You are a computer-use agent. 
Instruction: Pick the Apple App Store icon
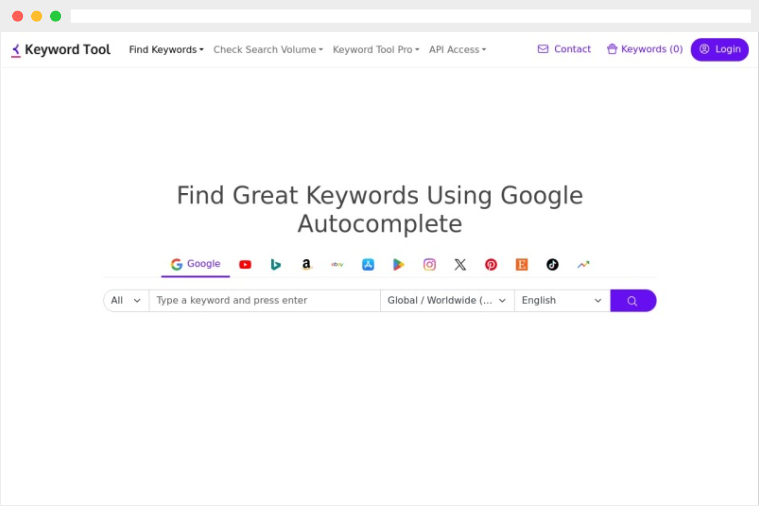pos(368,264)
